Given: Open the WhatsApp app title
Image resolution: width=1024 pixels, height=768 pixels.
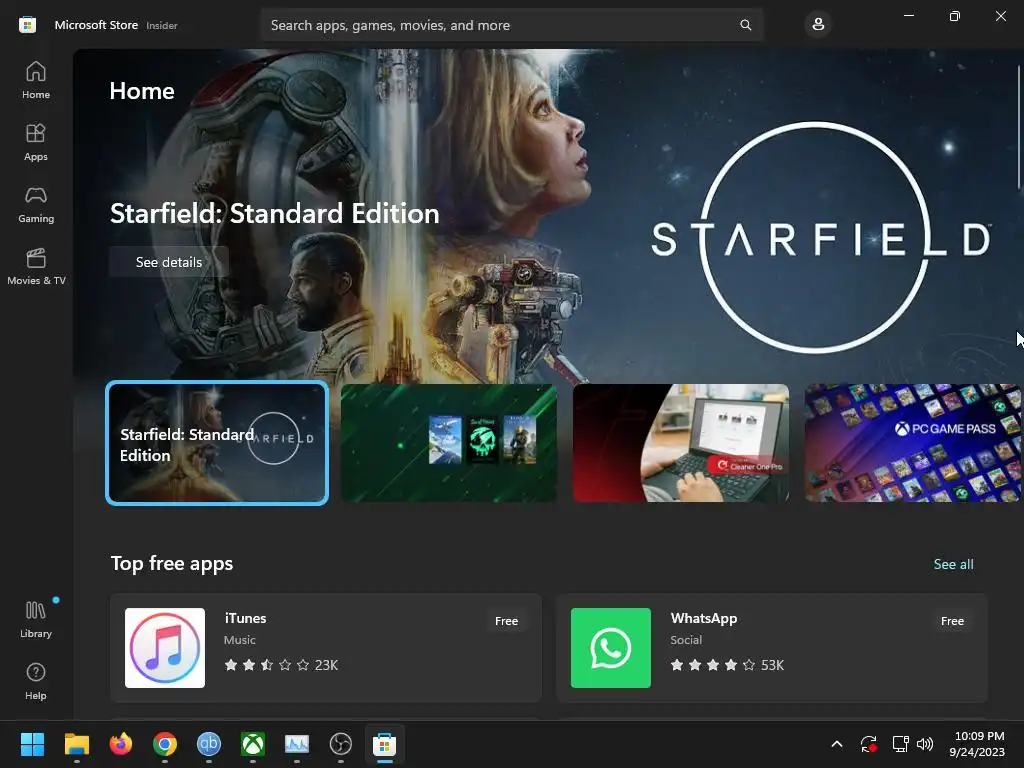Looking at the screenshot, I should click(x=704, y=618).
